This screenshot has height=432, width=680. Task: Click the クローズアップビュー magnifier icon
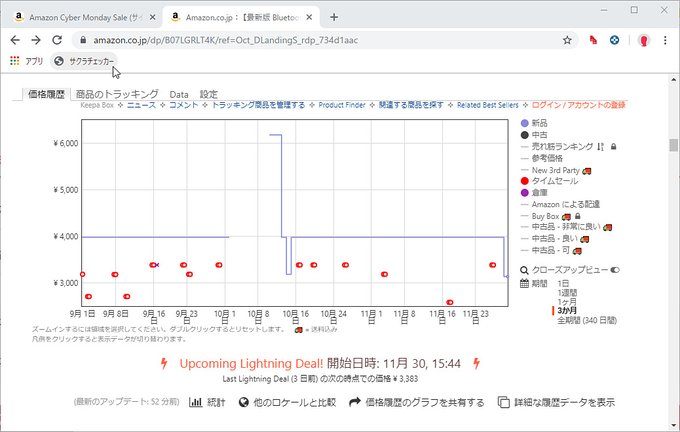524,270
